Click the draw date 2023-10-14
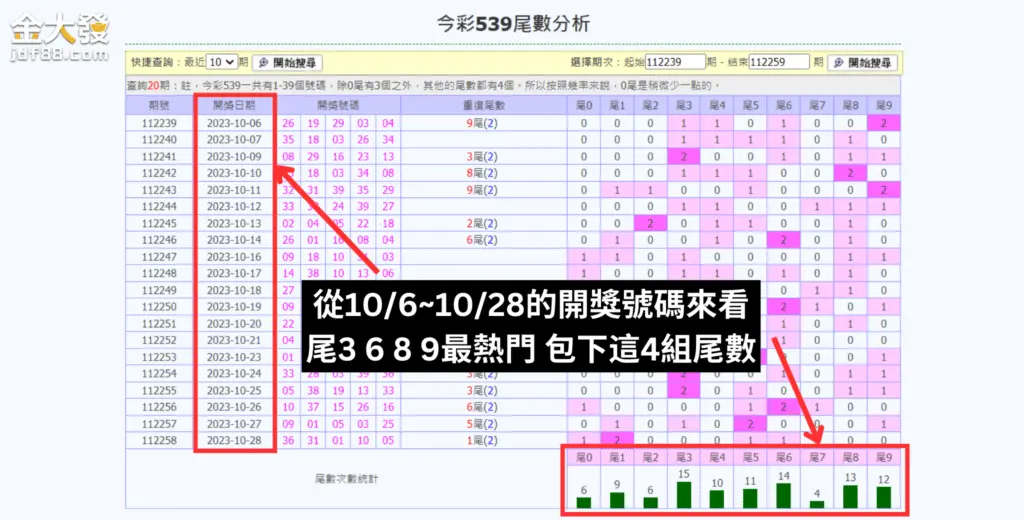 [x=234, y=240]
